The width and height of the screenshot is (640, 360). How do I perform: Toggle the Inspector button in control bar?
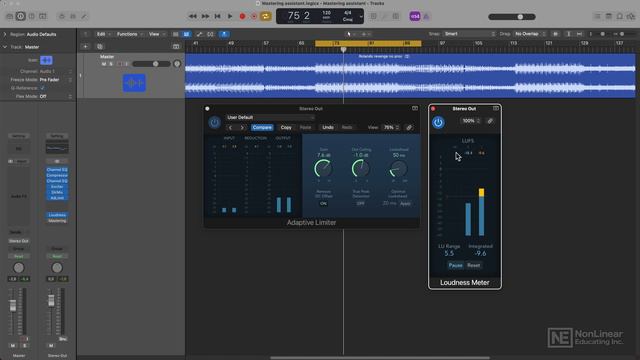pos(20,16)
